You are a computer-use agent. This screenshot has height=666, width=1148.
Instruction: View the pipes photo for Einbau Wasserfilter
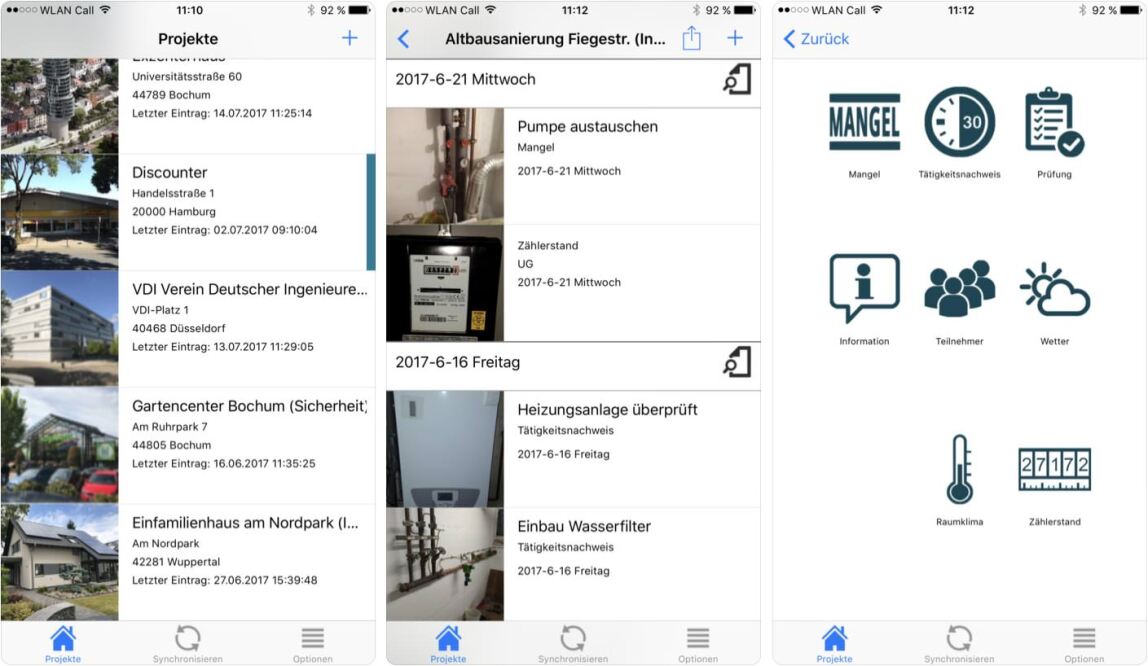445,564
